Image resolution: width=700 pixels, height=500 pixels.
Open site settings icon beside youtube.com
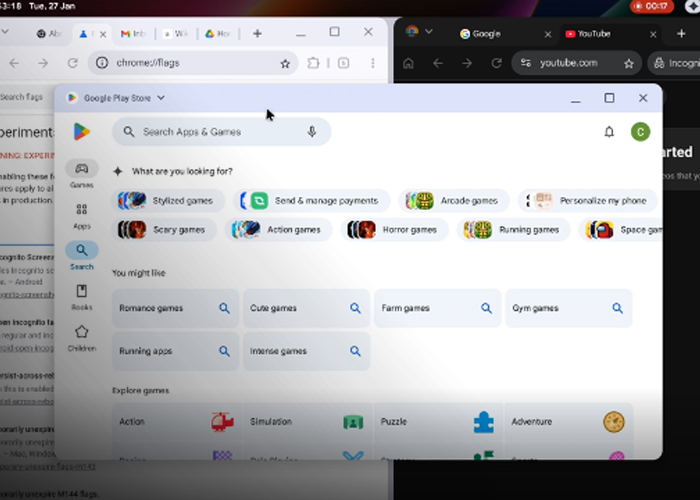coord(526,63)
